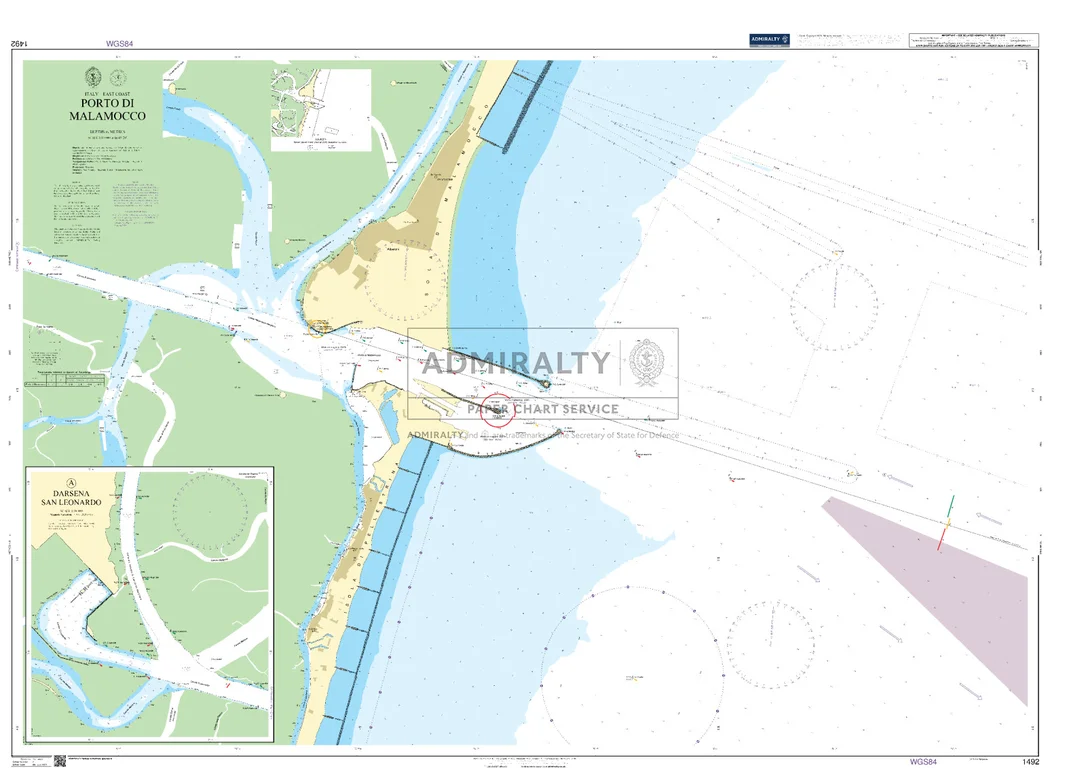Click the DARSENA SAN LEONARDO inset title
Image resolution: width=1086 pixels, height=768 pixels.
[x=71, y=498]
